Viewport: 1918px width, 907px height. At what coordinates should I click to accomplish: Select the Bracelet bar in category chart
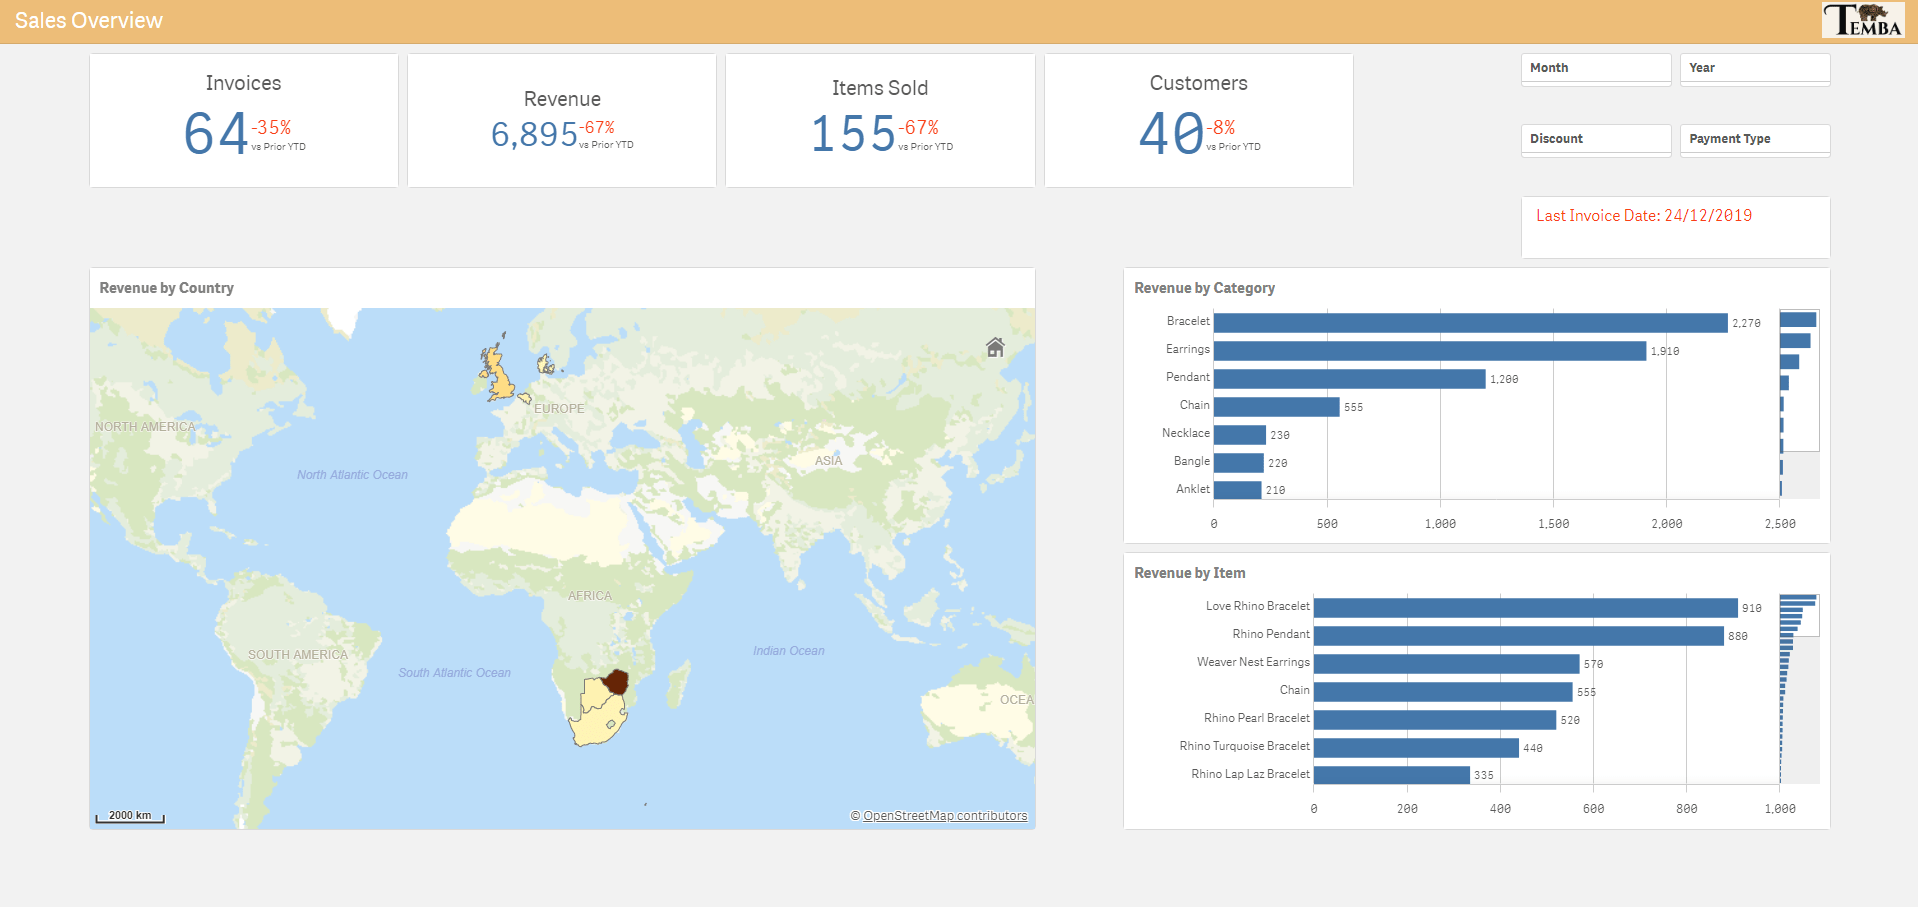(x=1470, y=323)
